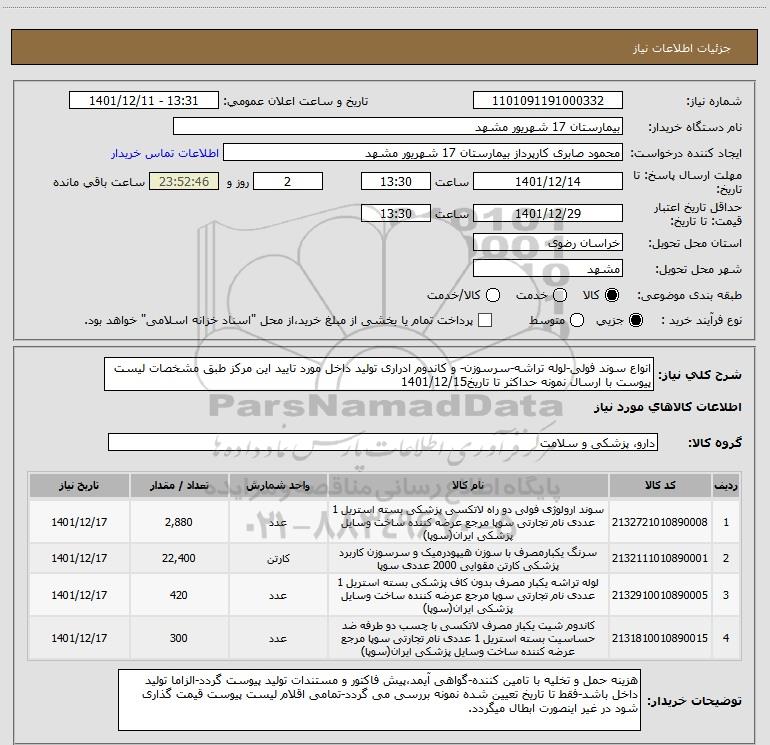
Task: Select item code 2132111010890001
Action: 660,558
